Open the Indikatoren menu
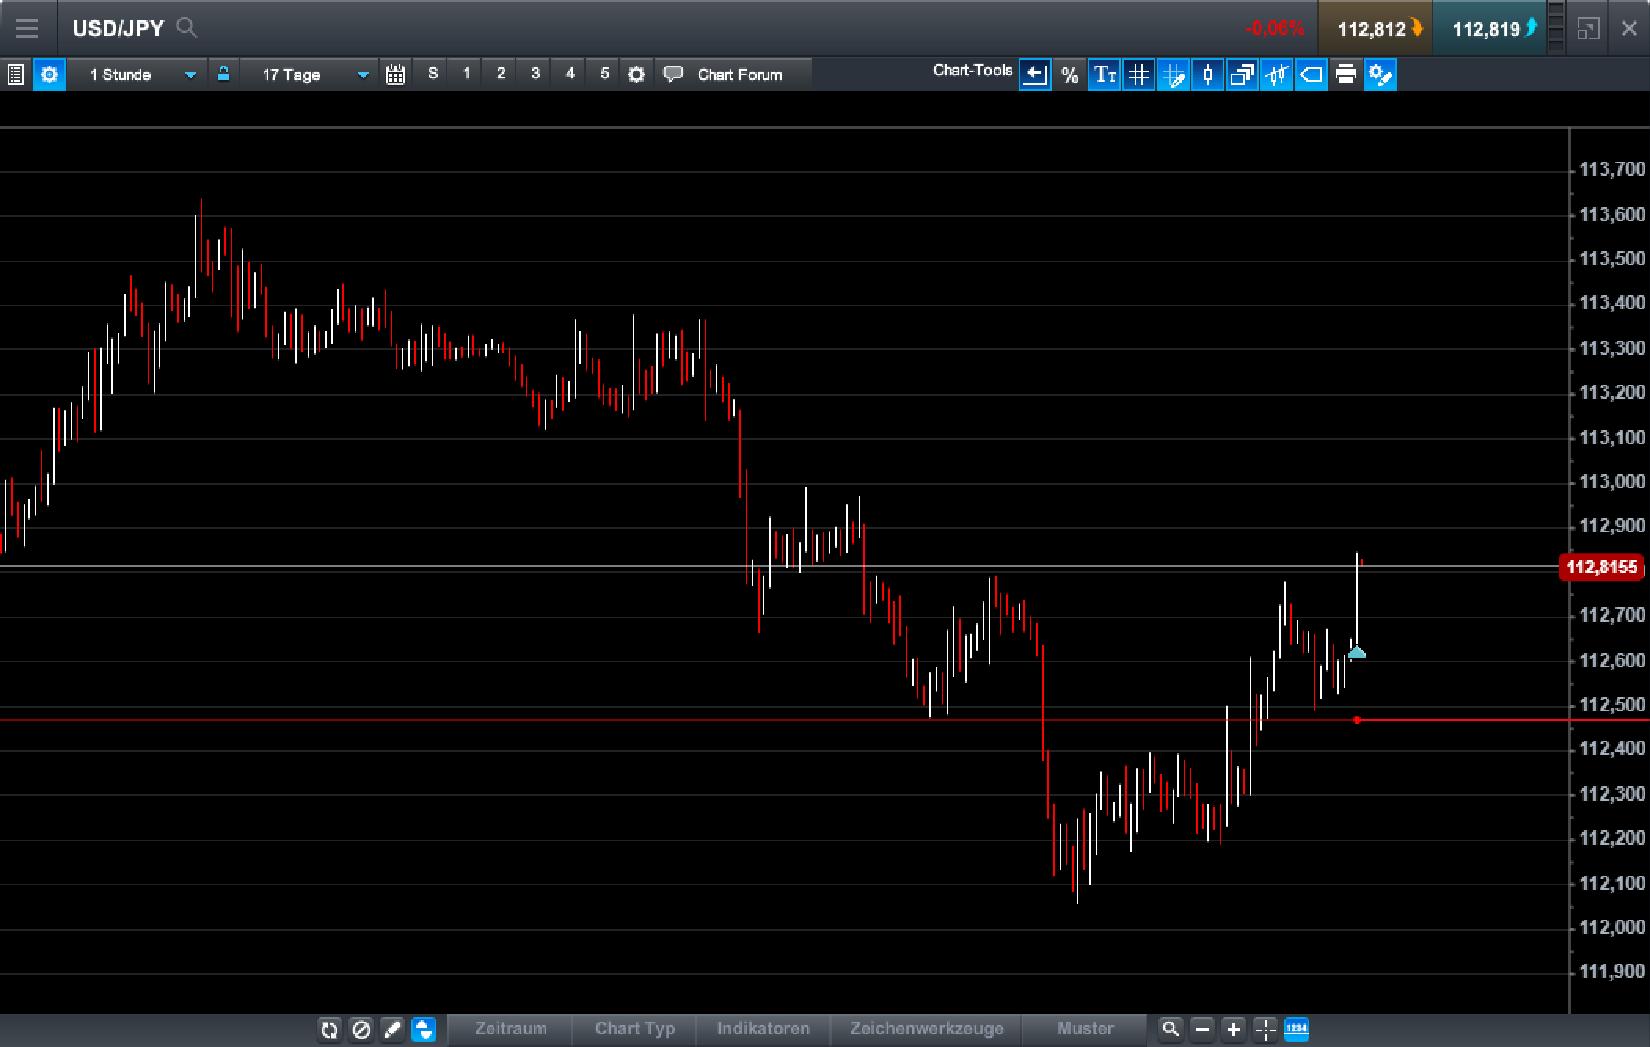This screenshot has height=1047, width=1650. coord(763,1029)
